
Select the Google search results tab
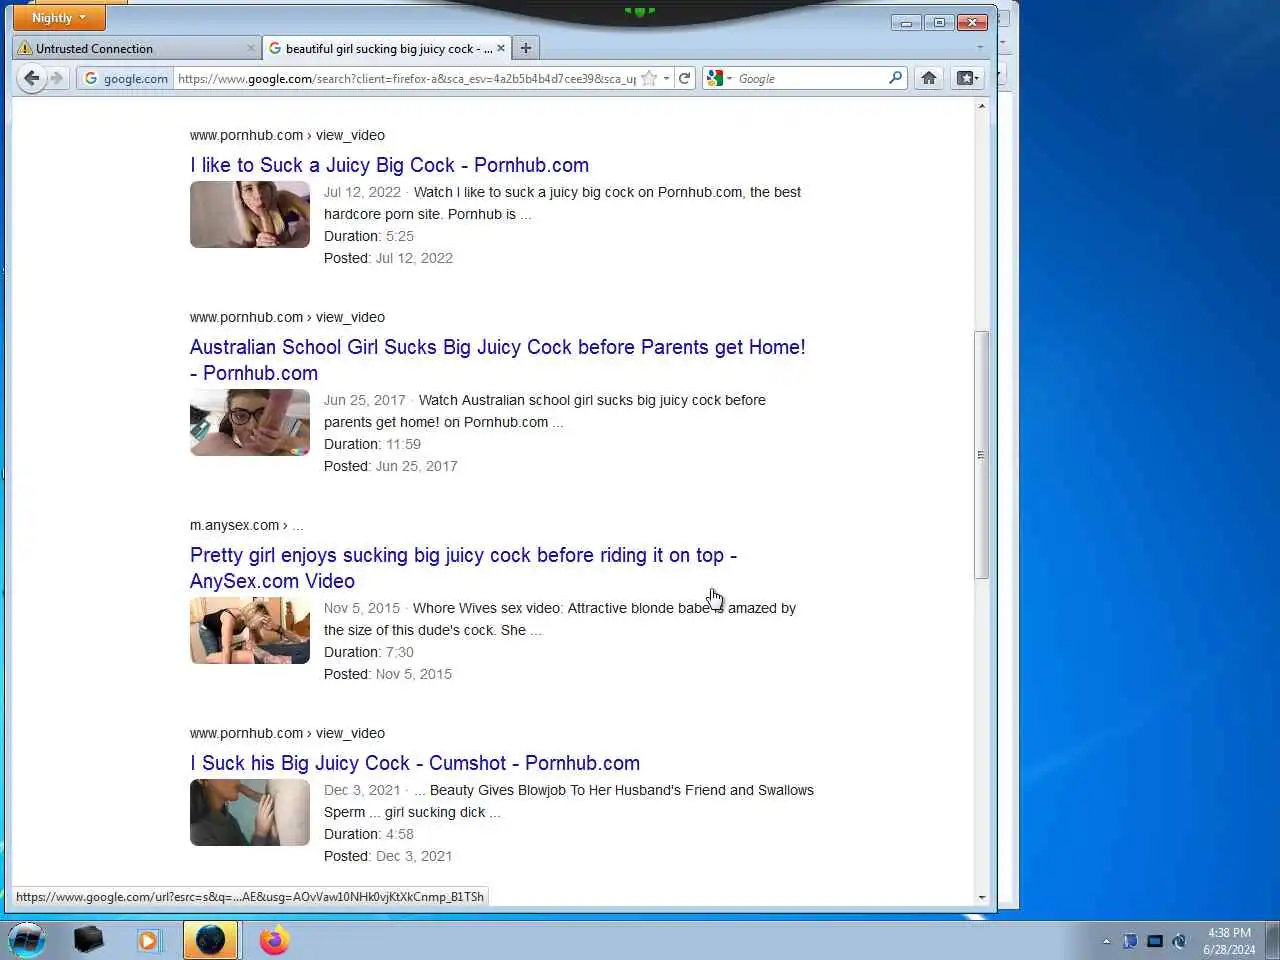[388, 48]
